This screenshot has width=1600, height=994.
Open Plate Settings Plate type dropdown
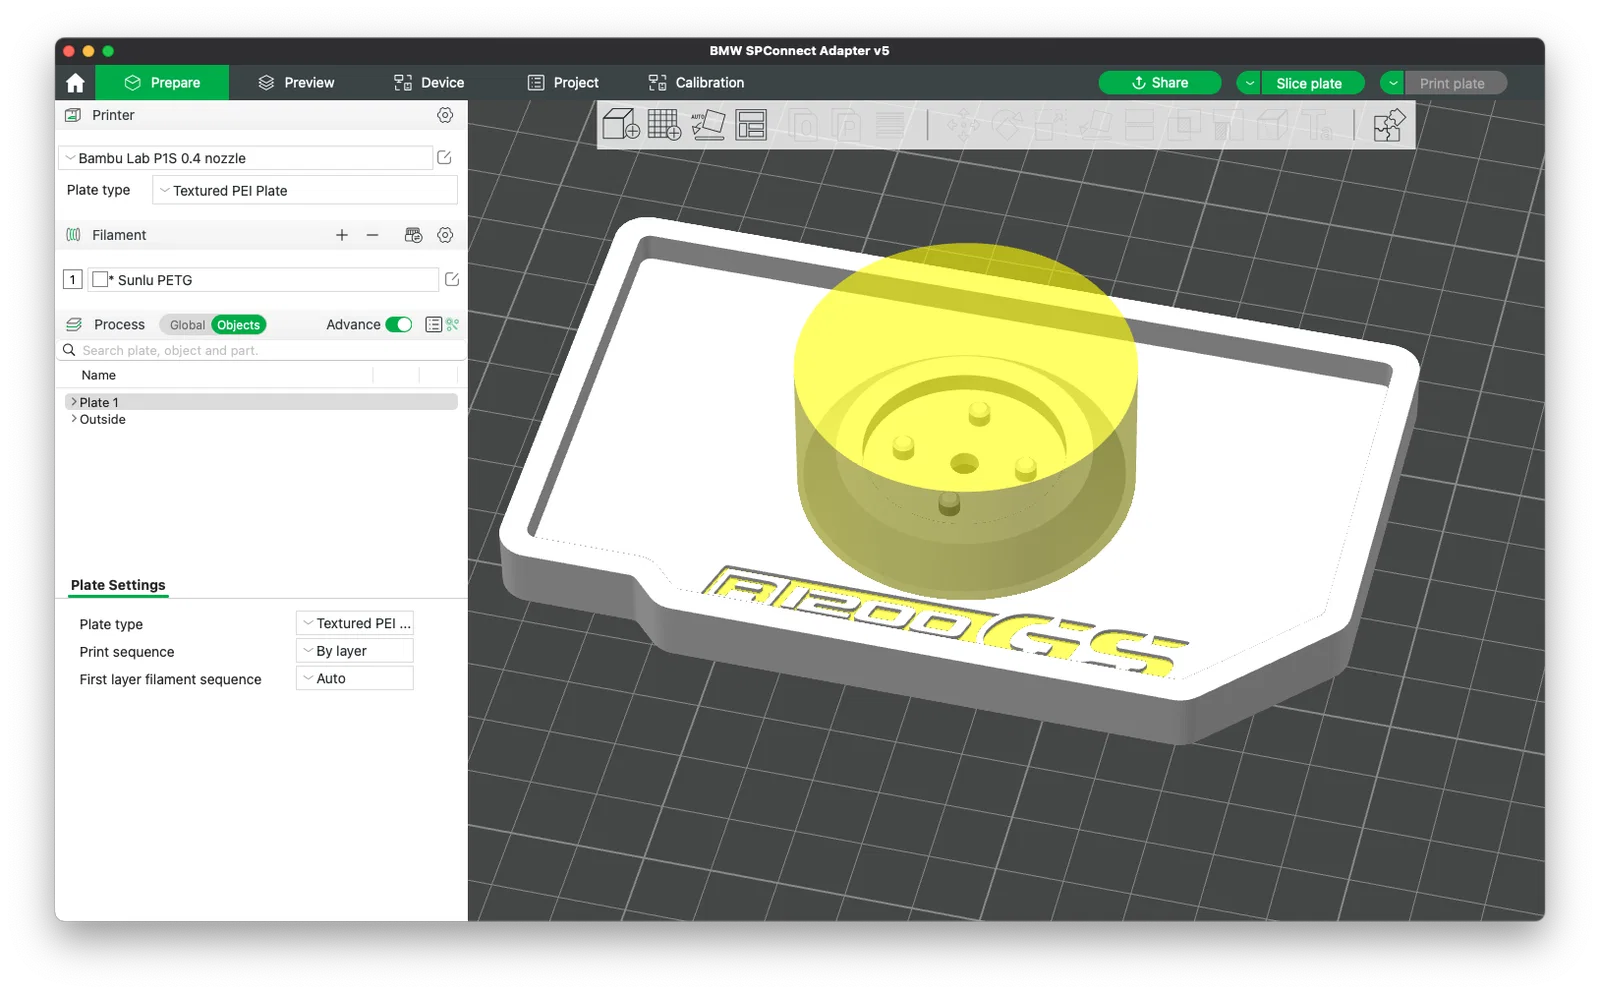coord(355,623)
